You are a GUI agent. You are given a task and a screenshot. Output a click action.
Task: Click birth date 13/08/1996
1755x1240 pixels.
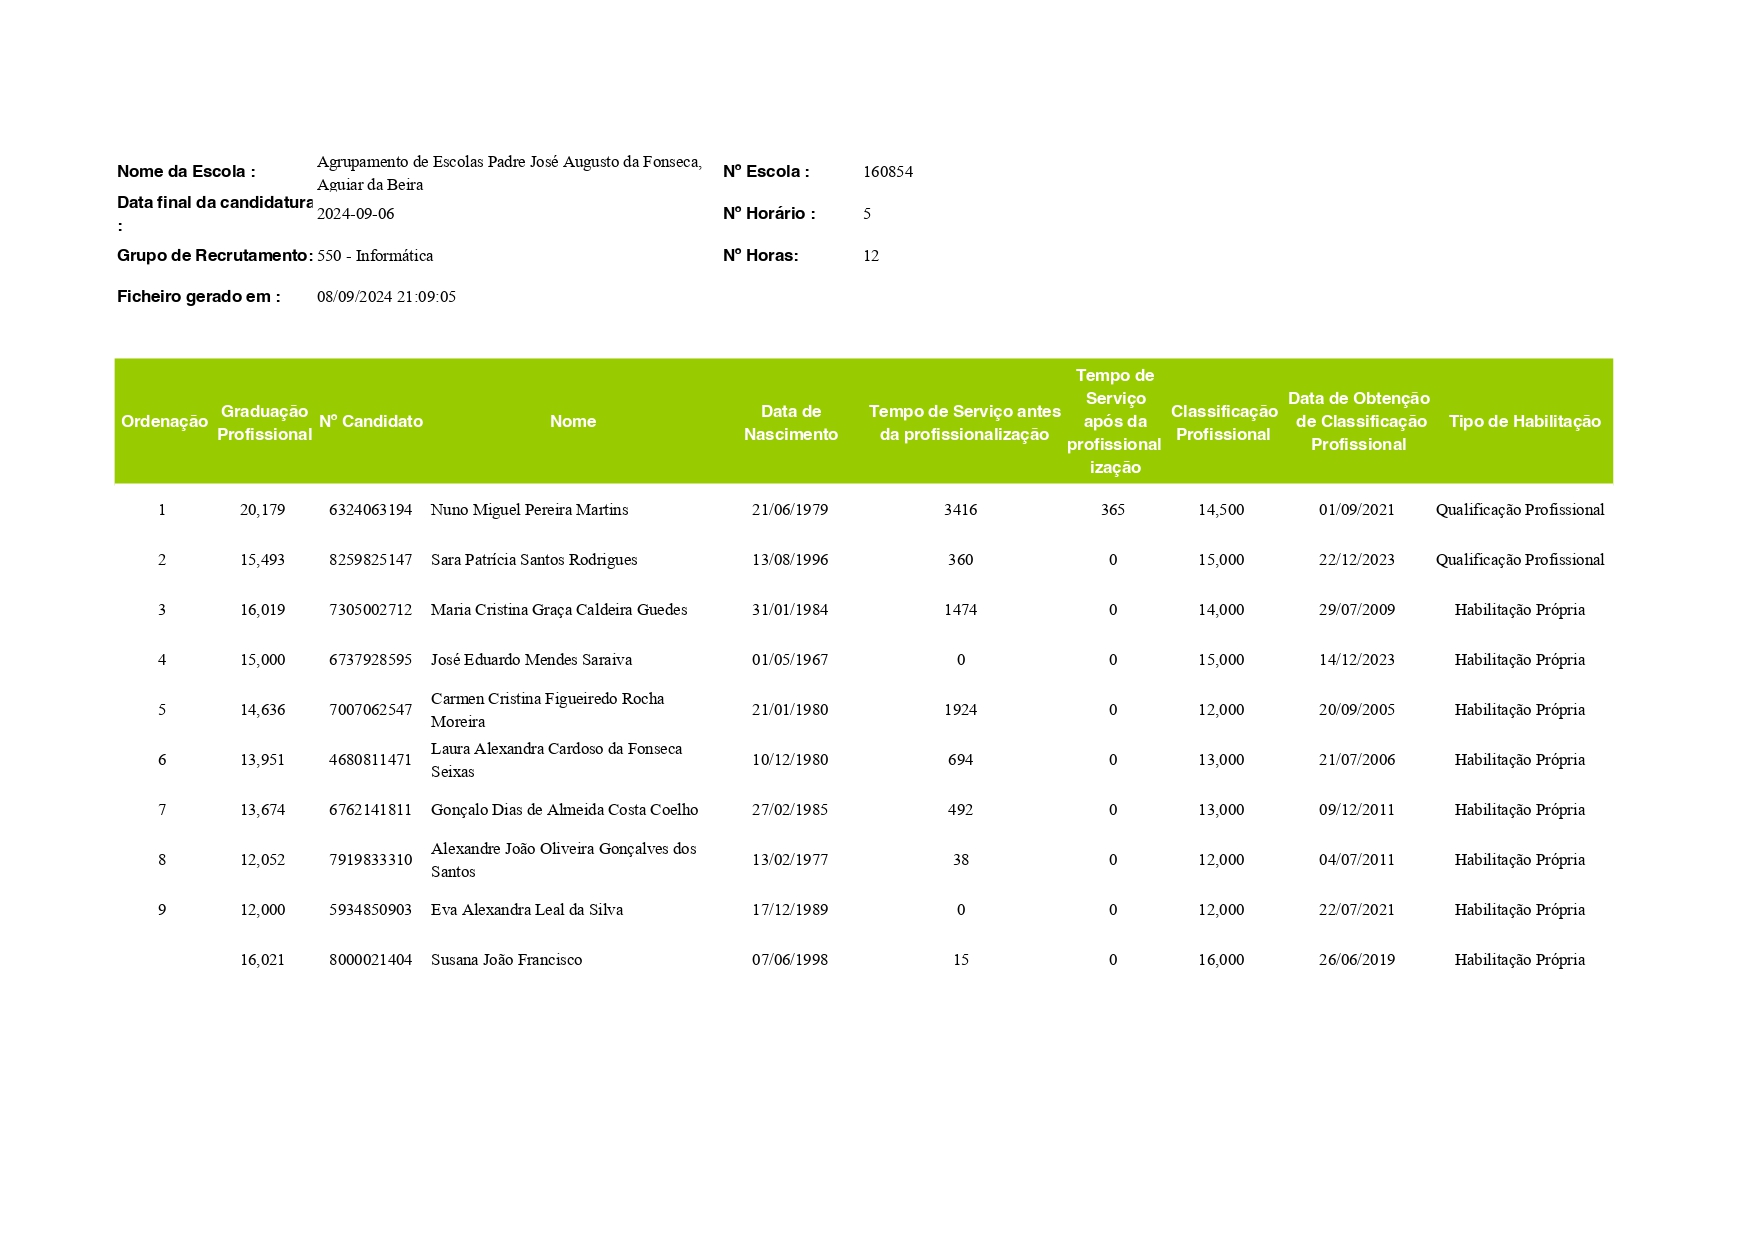click(x=790, y=560)
